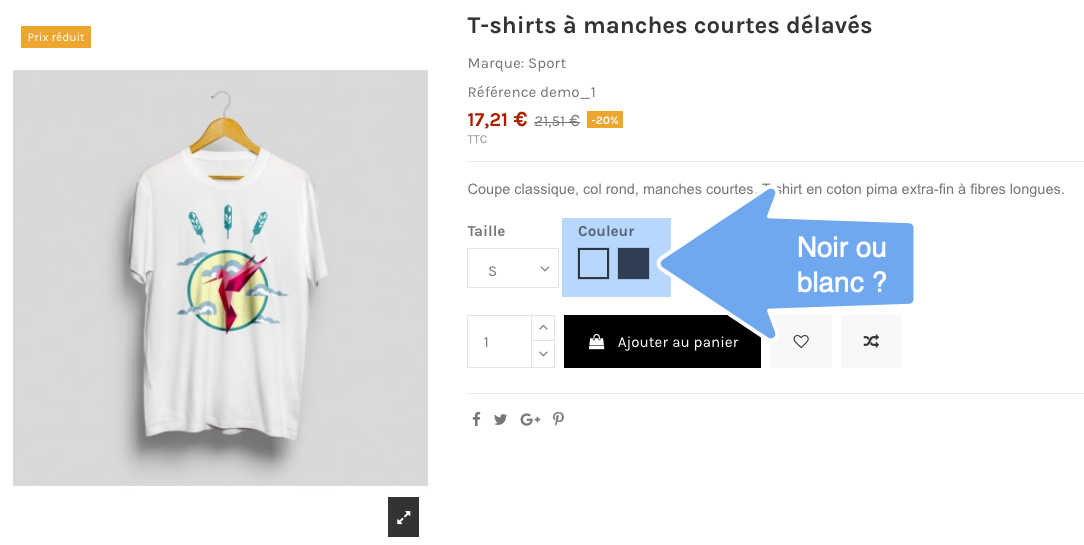
Task: Click the quantity input field
Action: coord(499,342)
